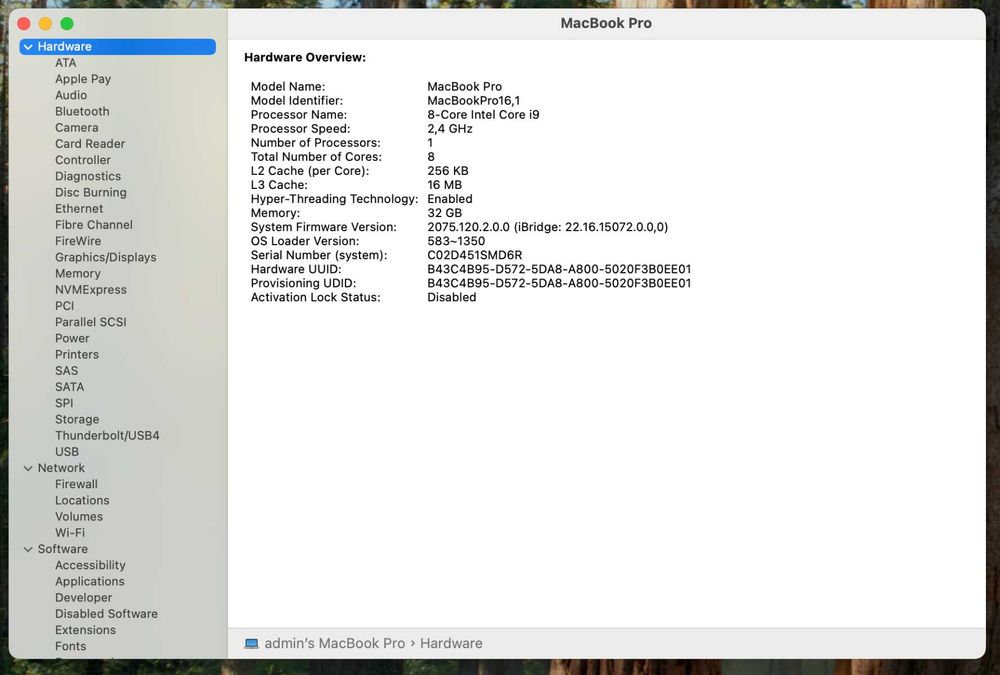Select Parallel SCSI in the sidebar
The height and width of the screenshot is (675, 1000).
pos(91,322)
